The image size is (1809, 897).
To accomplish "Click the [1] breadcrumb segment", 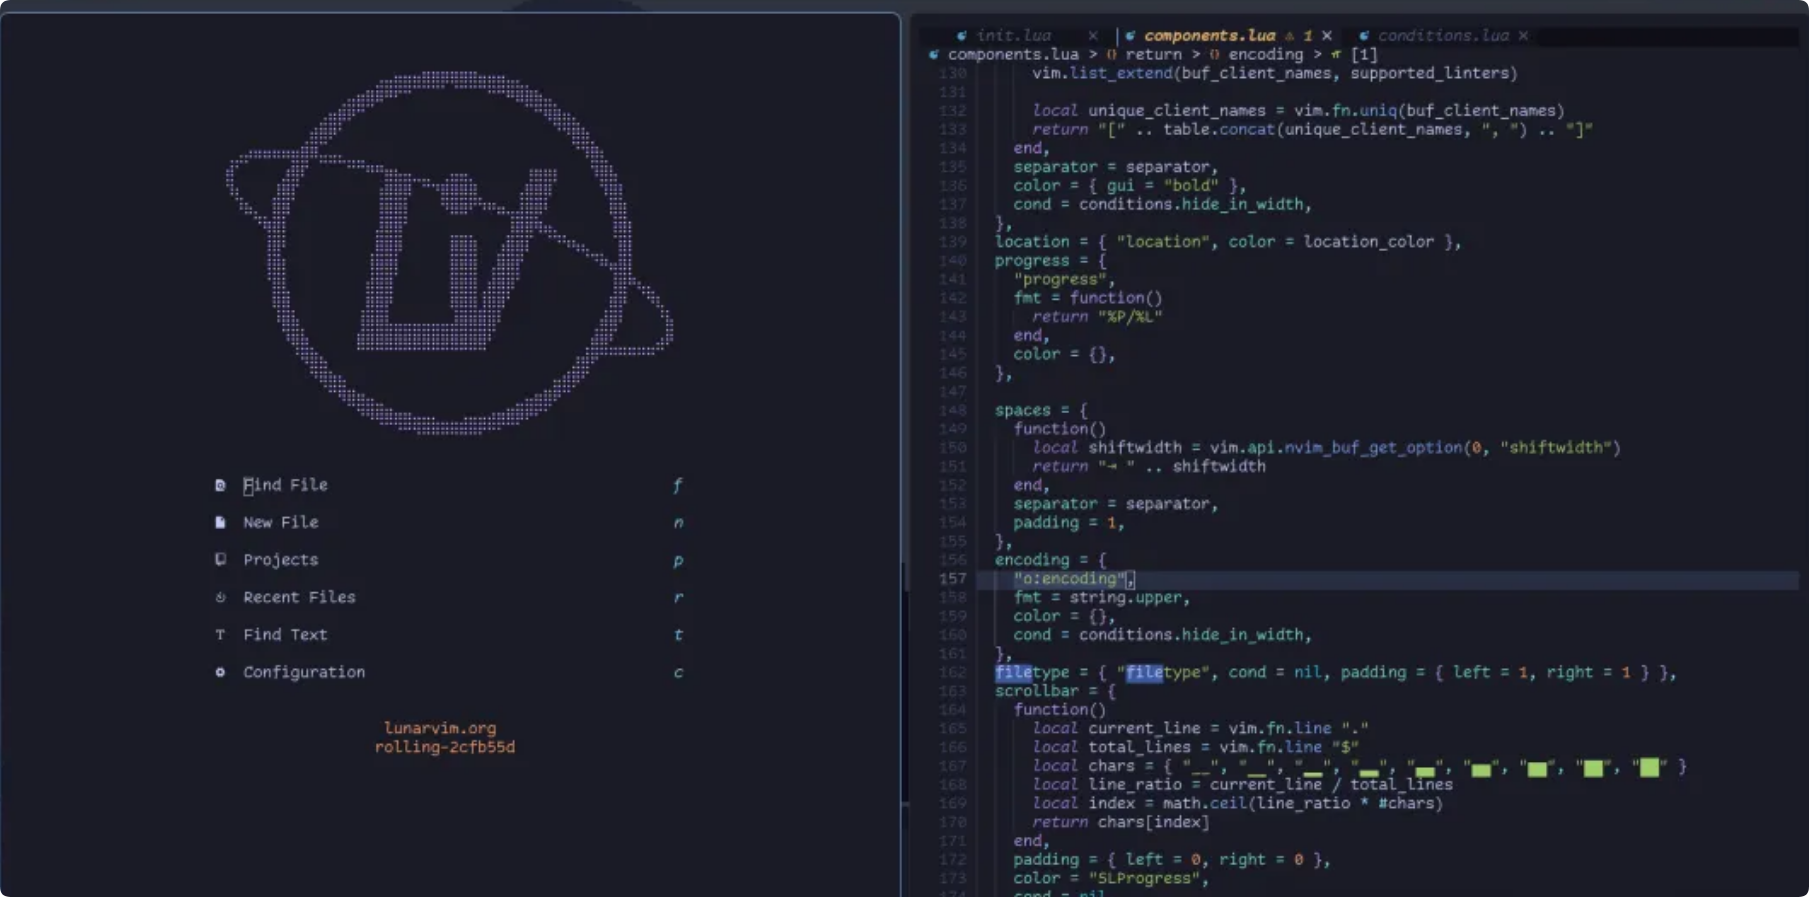I will point(1364,55).
